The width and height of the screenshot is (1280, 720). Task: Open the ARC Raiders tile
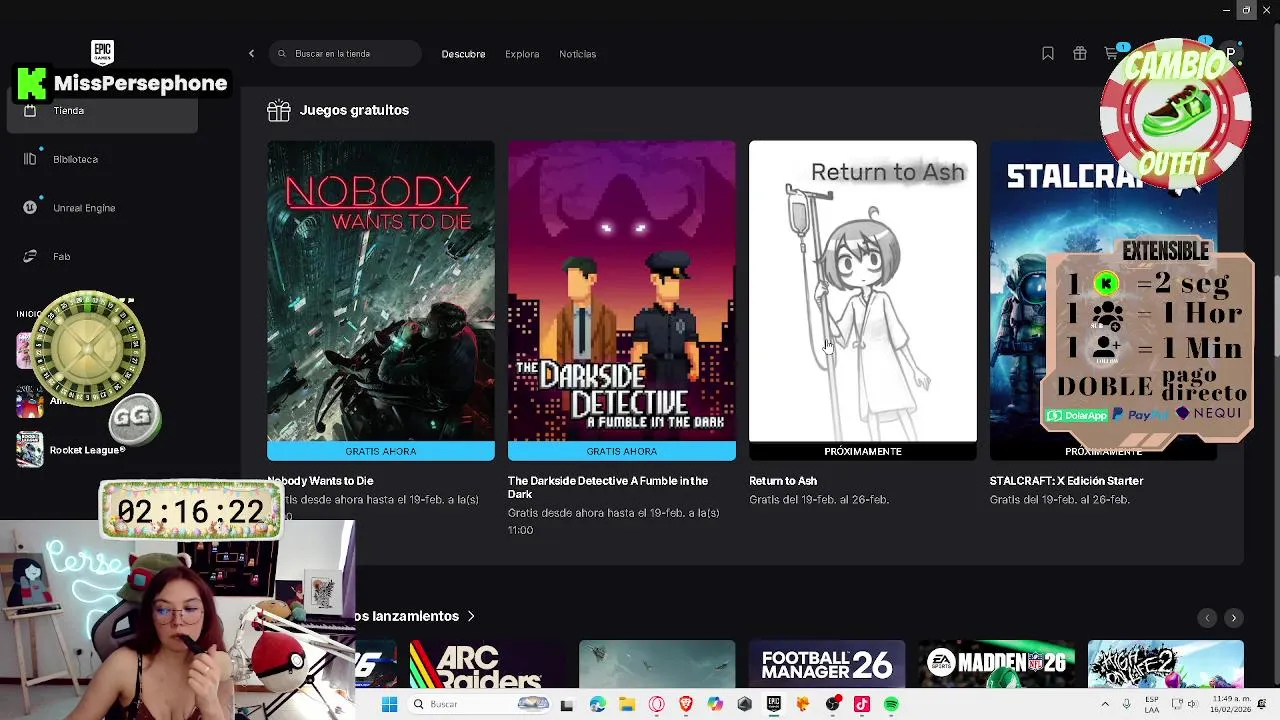pyautogui.click(x=488, y=665)
